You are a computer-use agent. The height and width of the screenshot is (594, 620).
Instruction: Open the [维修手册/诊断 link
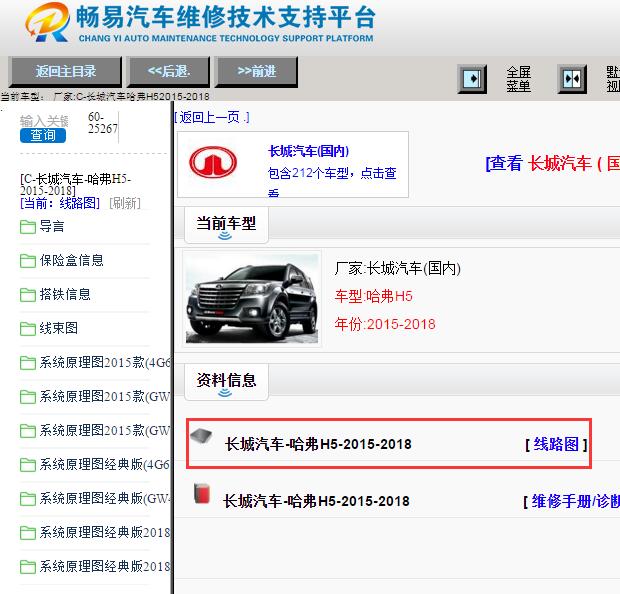coord(572,501)
